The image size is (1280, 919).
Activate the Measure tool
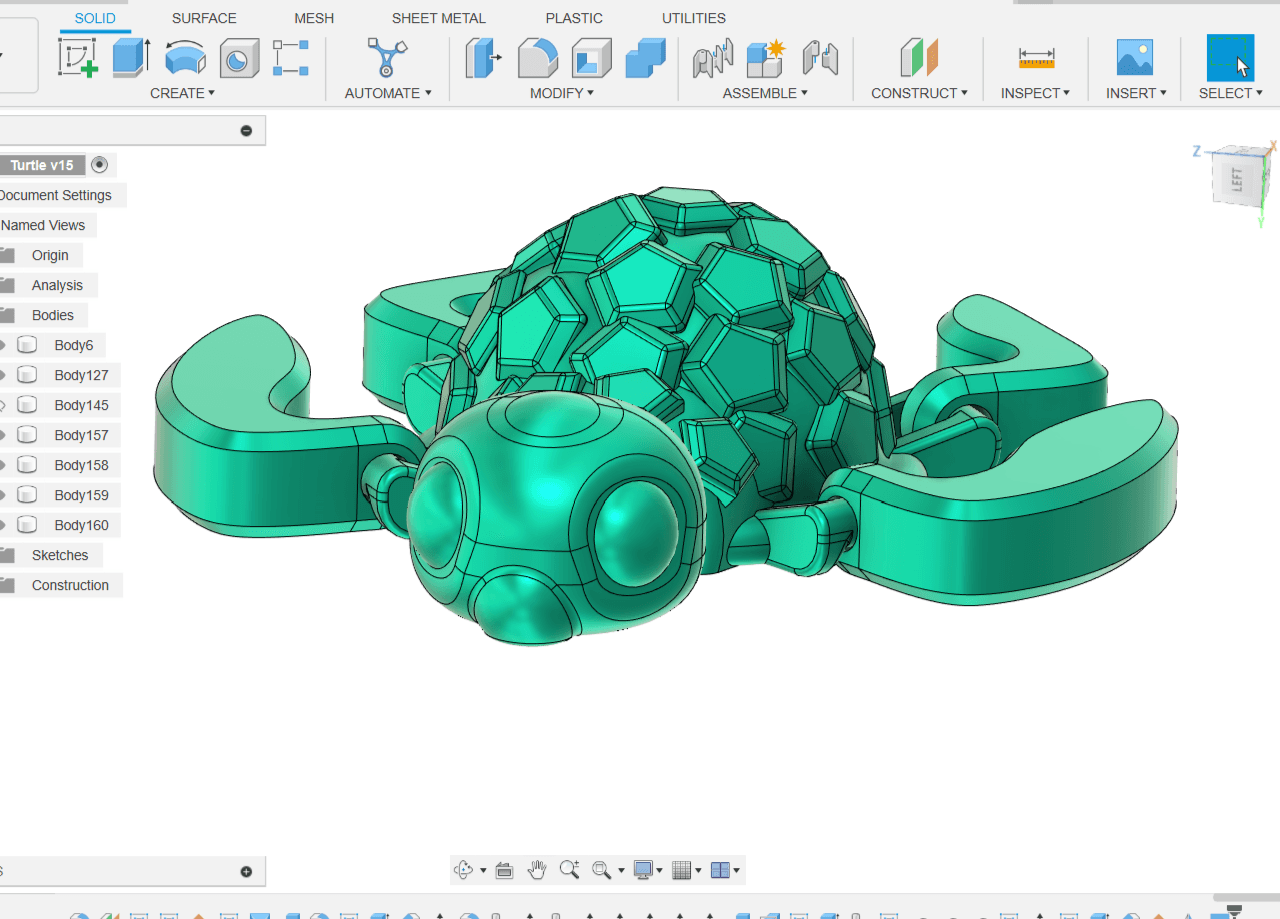(x=1037, y=58)
